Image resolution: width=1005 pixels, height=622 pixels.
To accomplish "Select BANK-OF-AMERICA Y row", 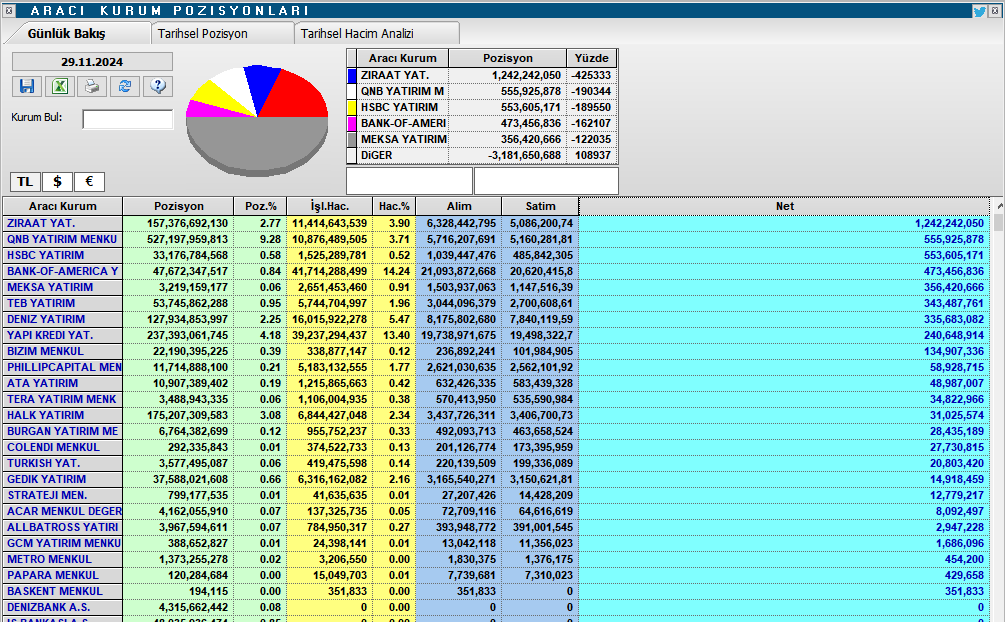I will click(496, 271).
